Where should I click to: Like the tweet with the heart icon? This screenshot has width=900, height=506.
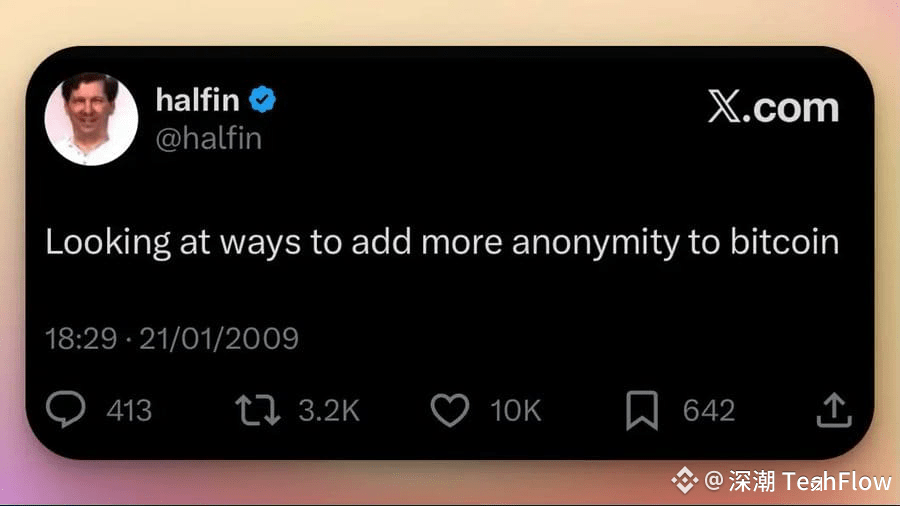click(x=450, y=410)
